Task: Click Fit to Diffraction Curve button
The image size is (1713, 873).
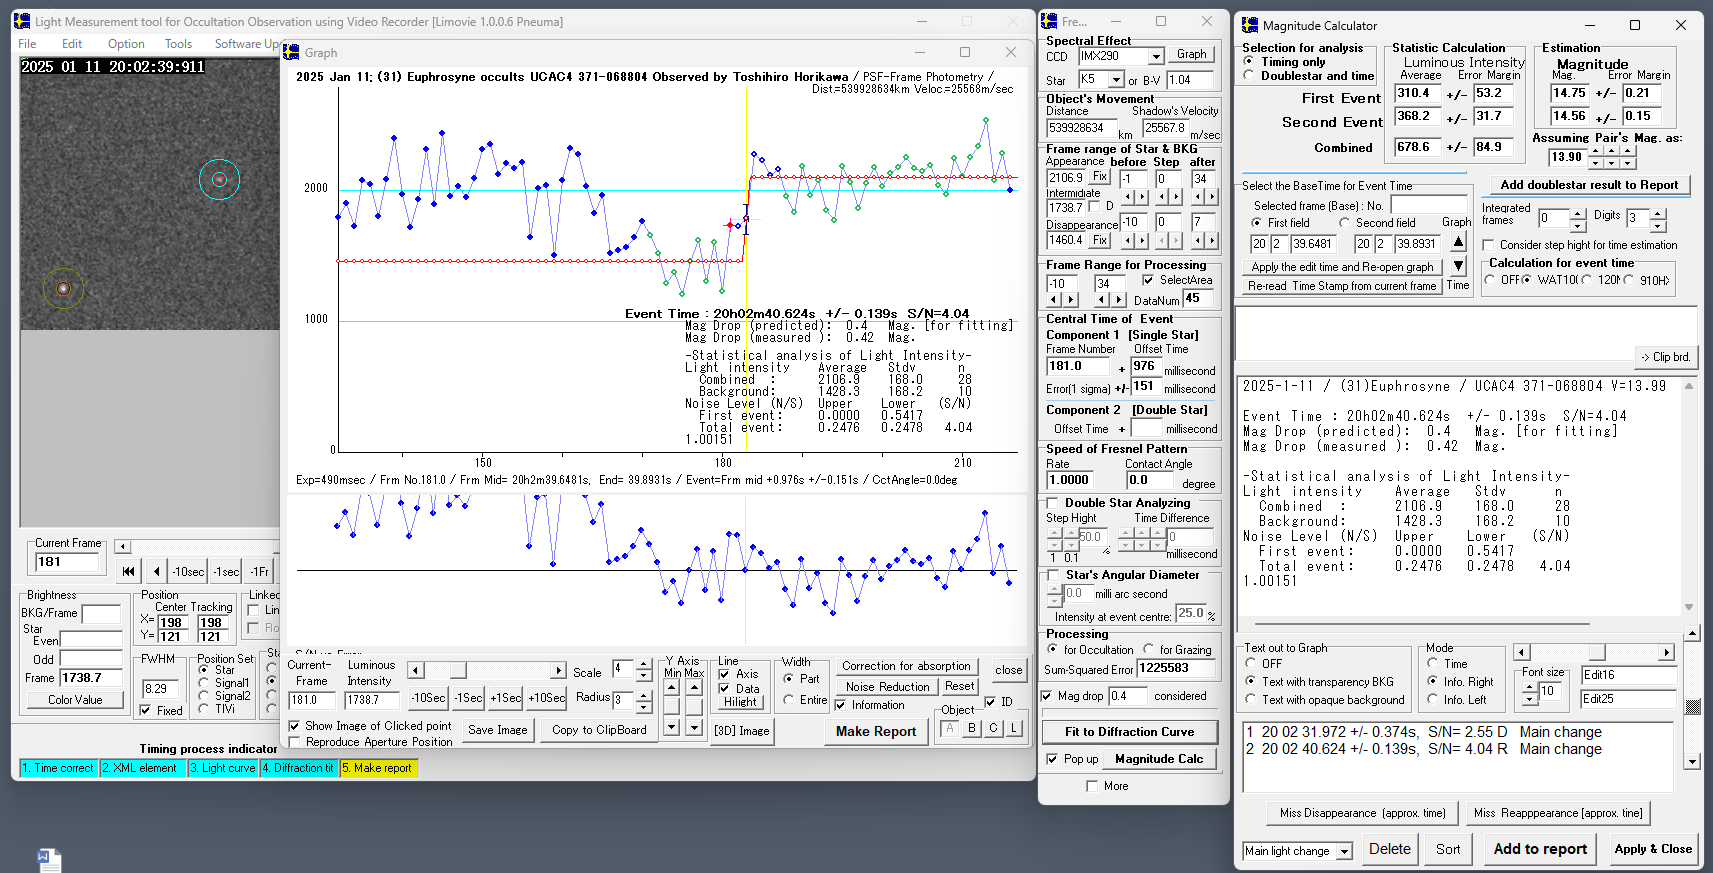Action: pyautogui.click(x=1129, y=732)
